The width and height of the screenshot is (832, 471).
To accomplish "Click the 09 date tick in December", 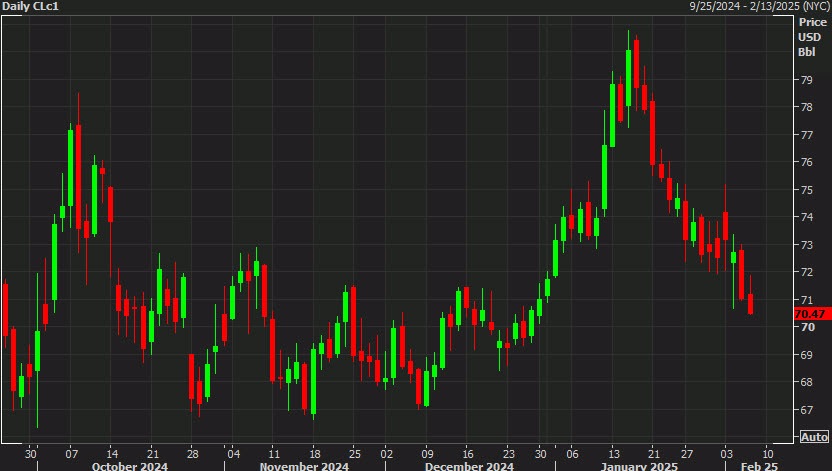I will point(427,454).
